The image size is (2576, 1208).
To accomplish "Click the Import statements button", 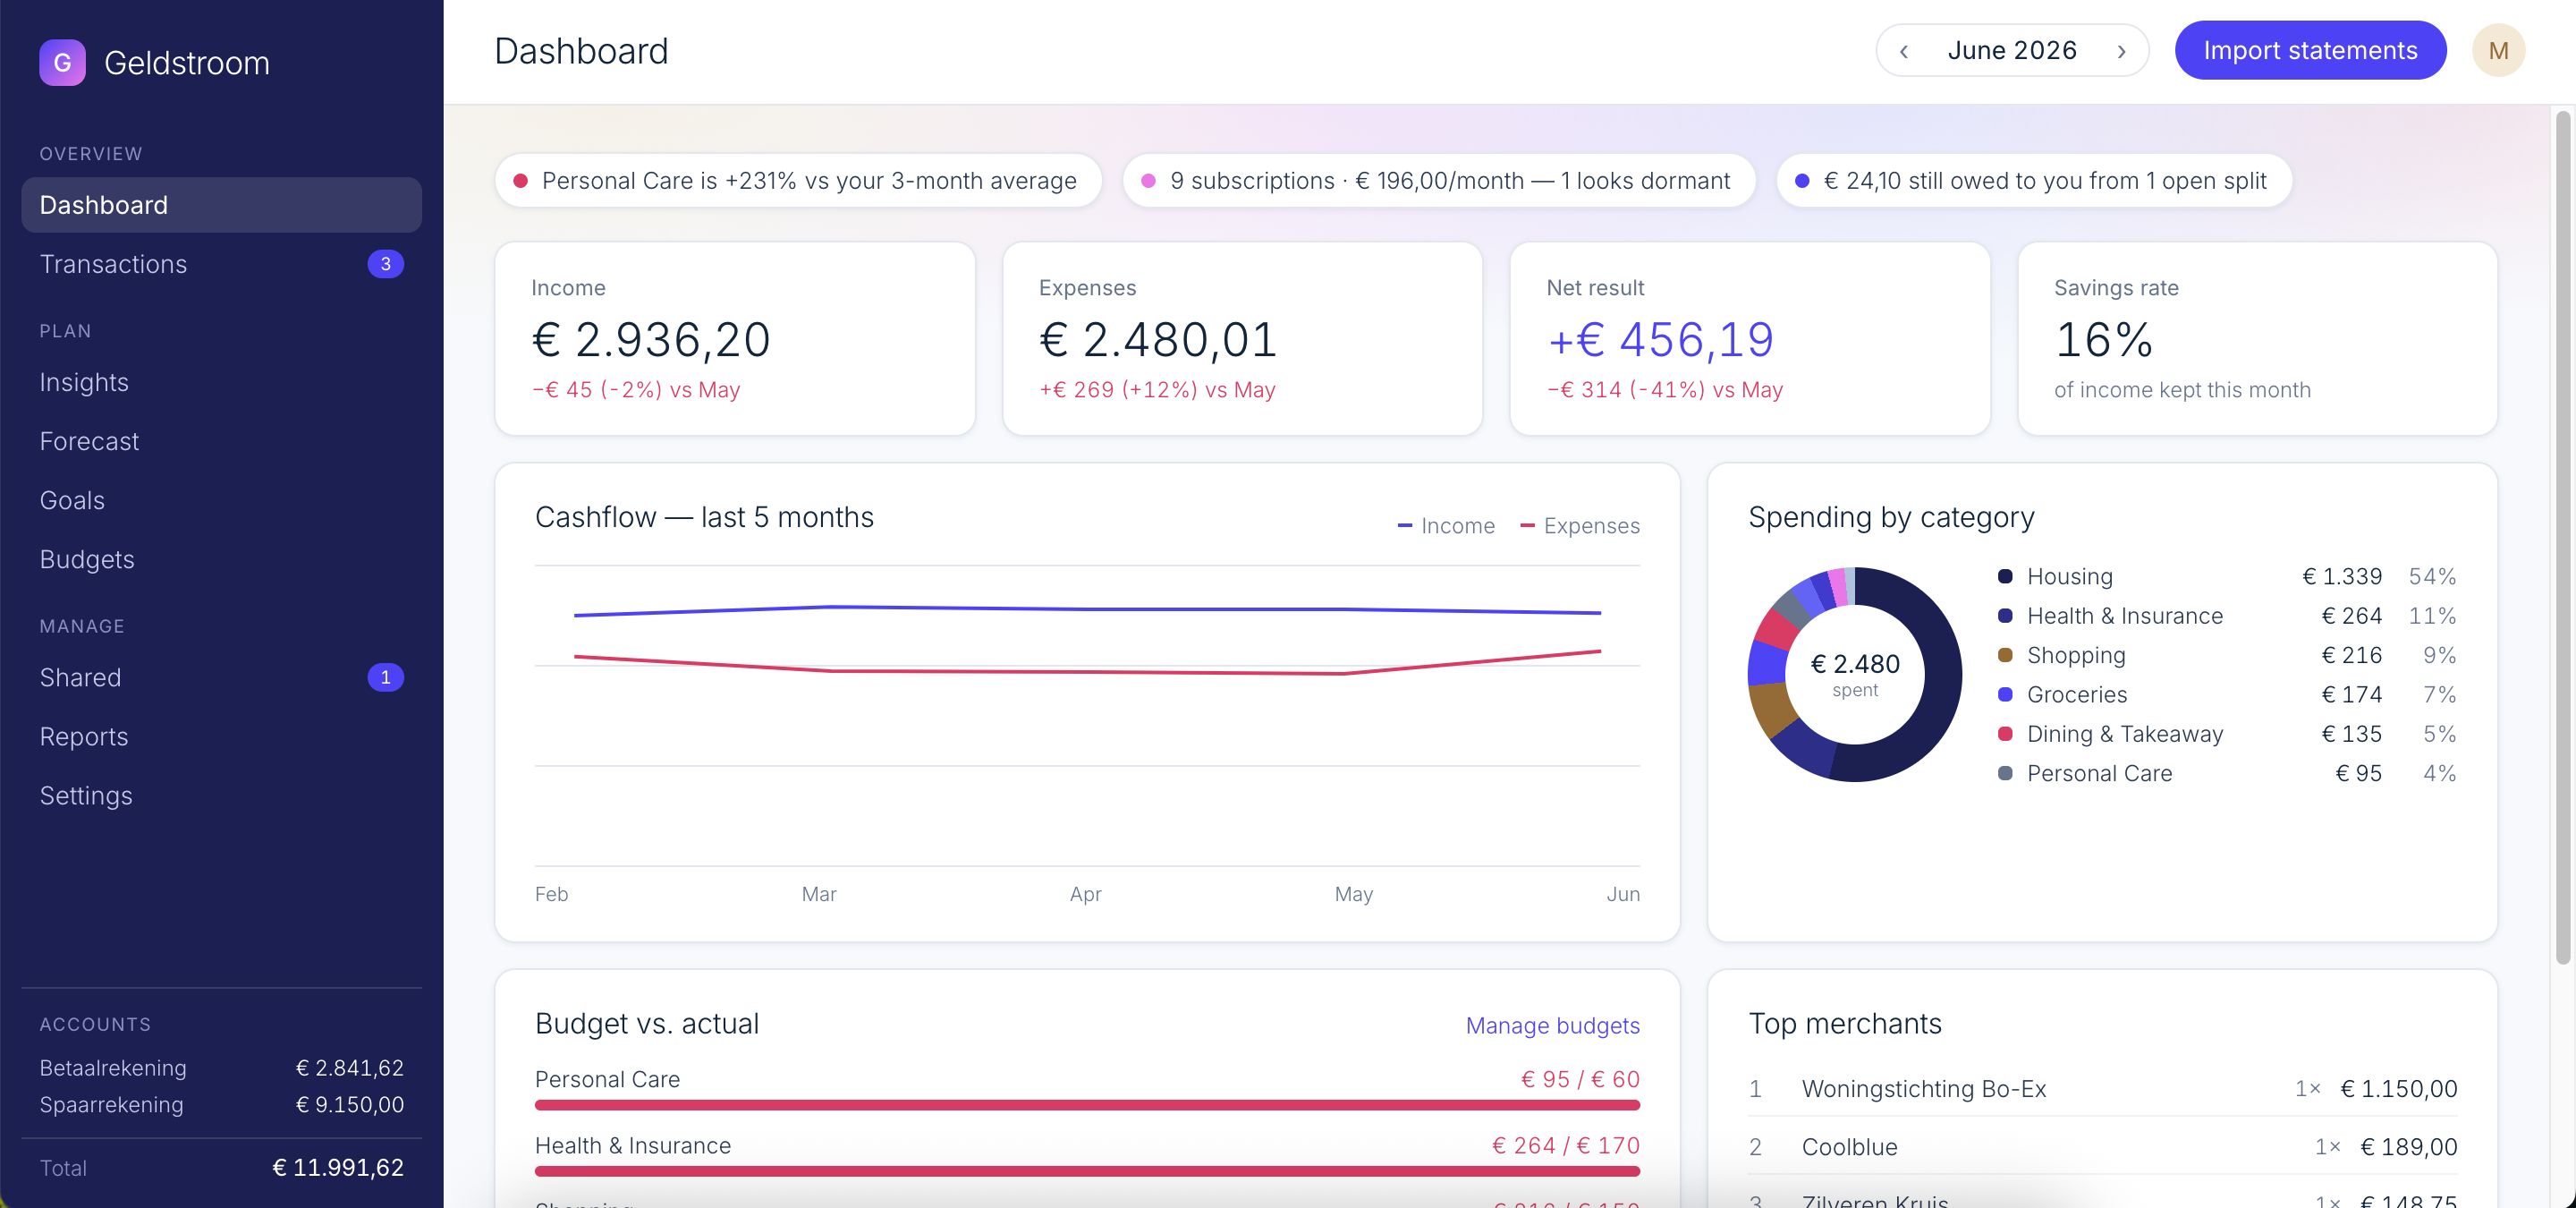I will (2310, 51).
